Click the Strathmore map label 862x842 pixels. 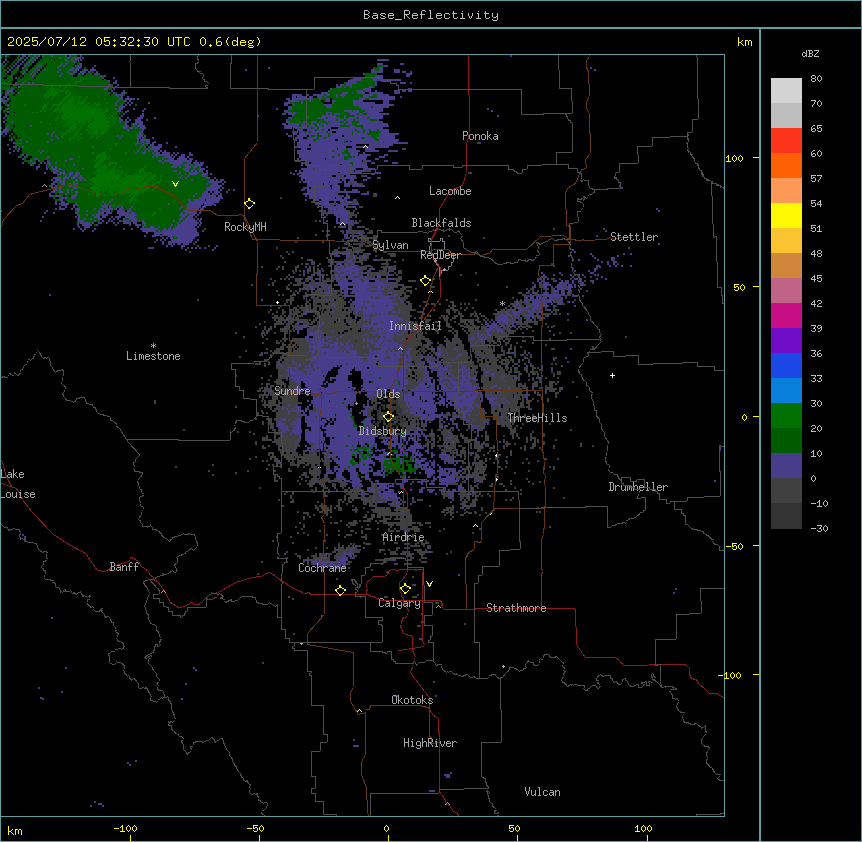point(516,608)
